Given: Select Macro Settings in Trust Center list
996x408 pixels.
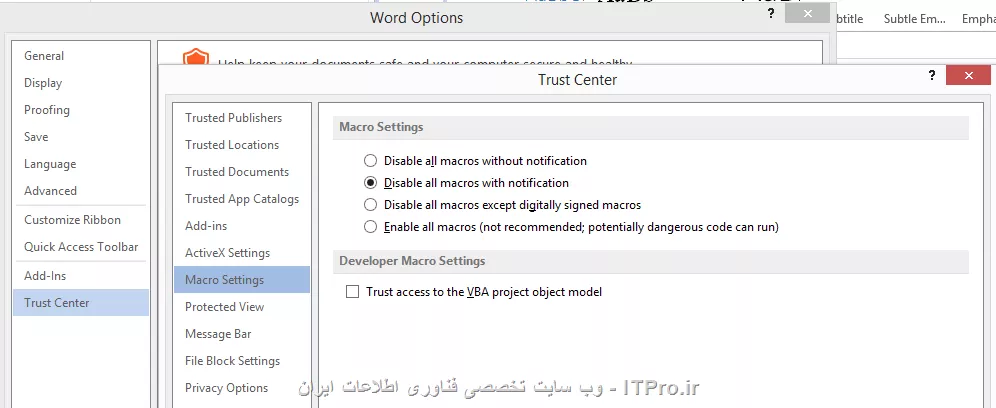Looking at the screenshot, I should [242, 280].
